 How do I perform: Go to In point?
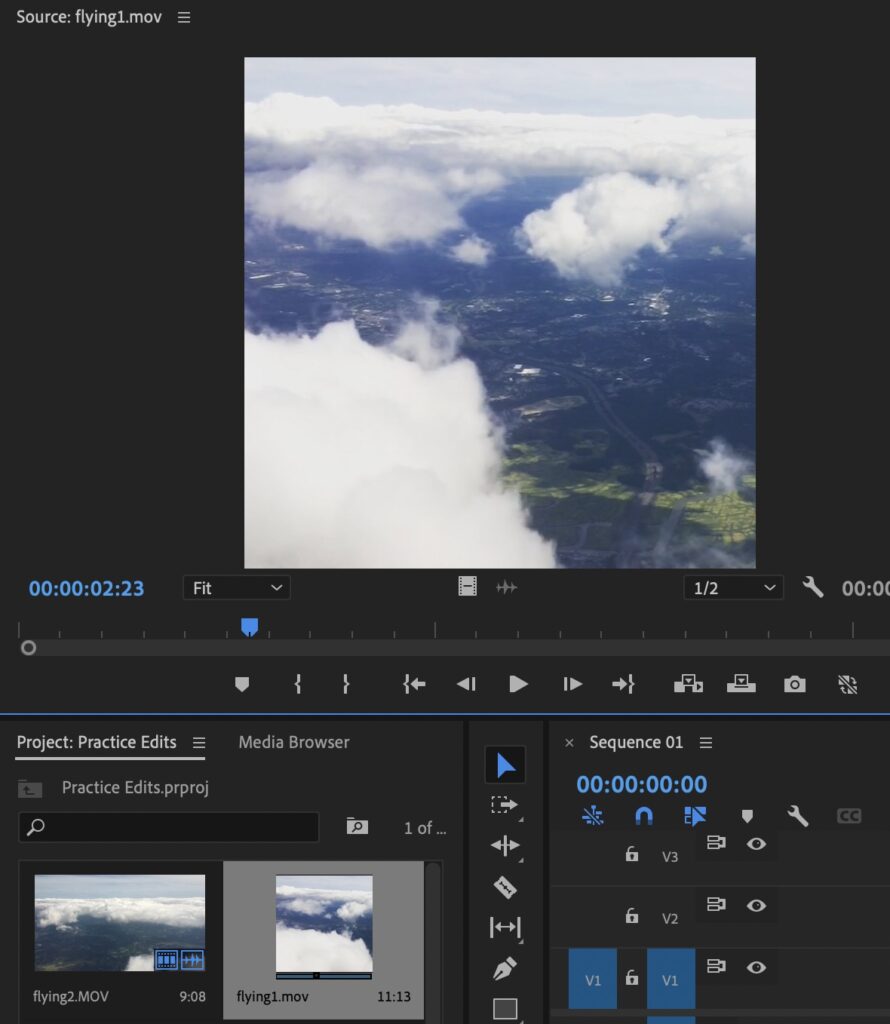pyautogui.click(x=414, y=684)
